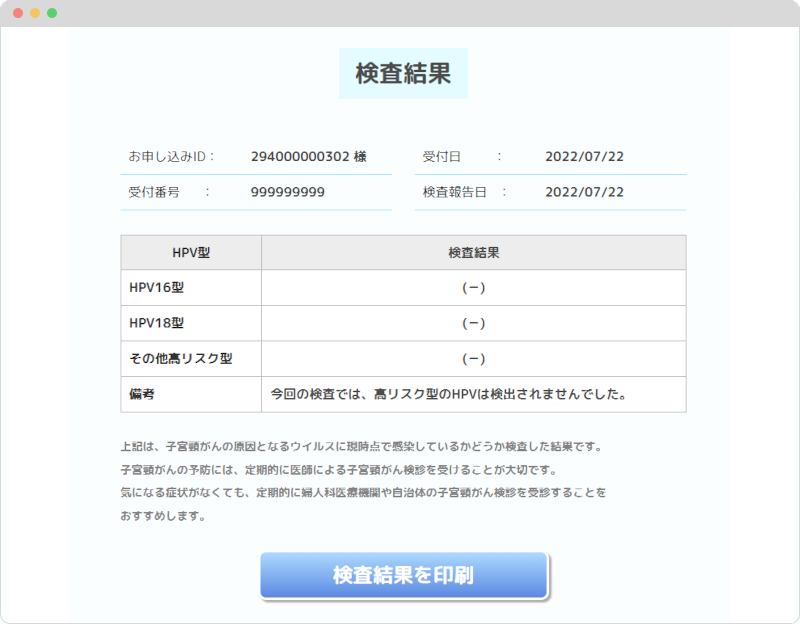This screenshot has height=624, width=800.
Task: Click the その他高リスク型 row label
Action: pos(181,358)
